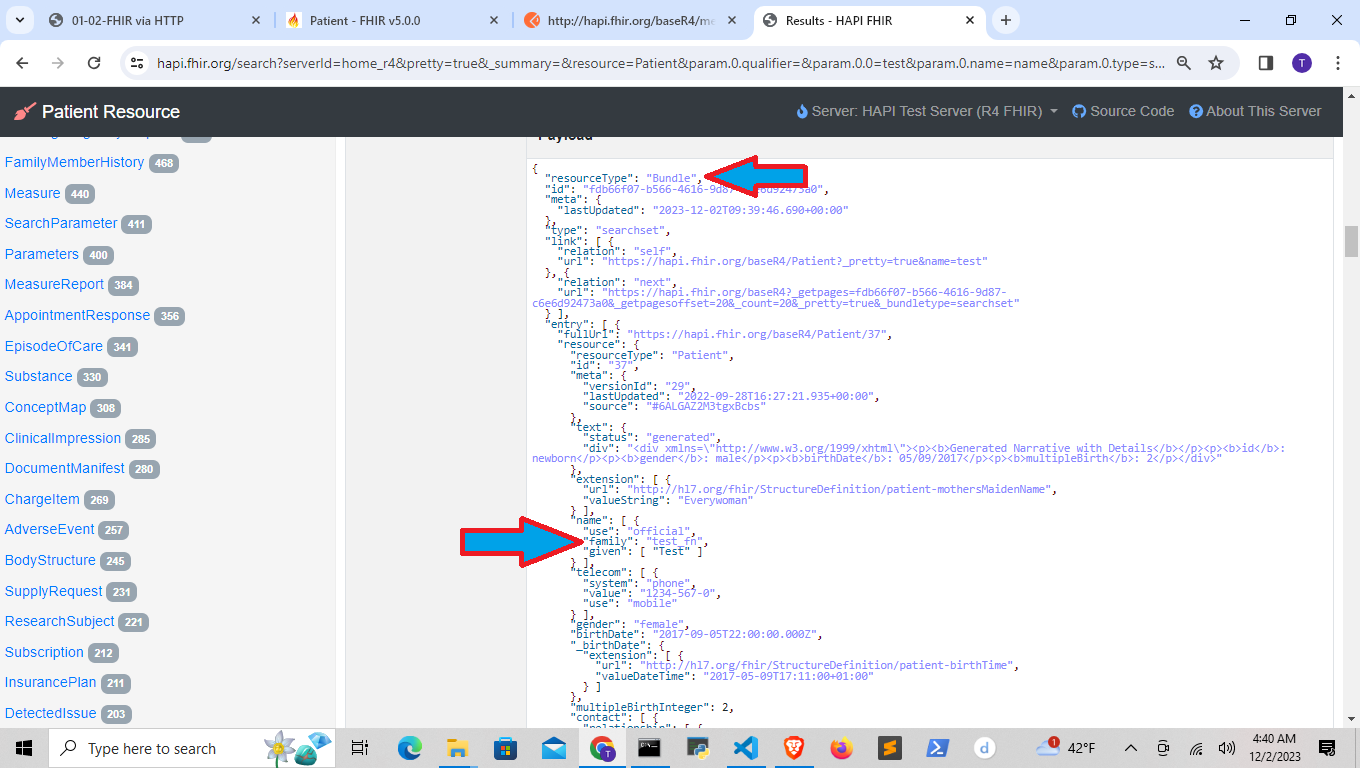
Task: Select Parameters in the resource list
Action: tap(41, 254)
